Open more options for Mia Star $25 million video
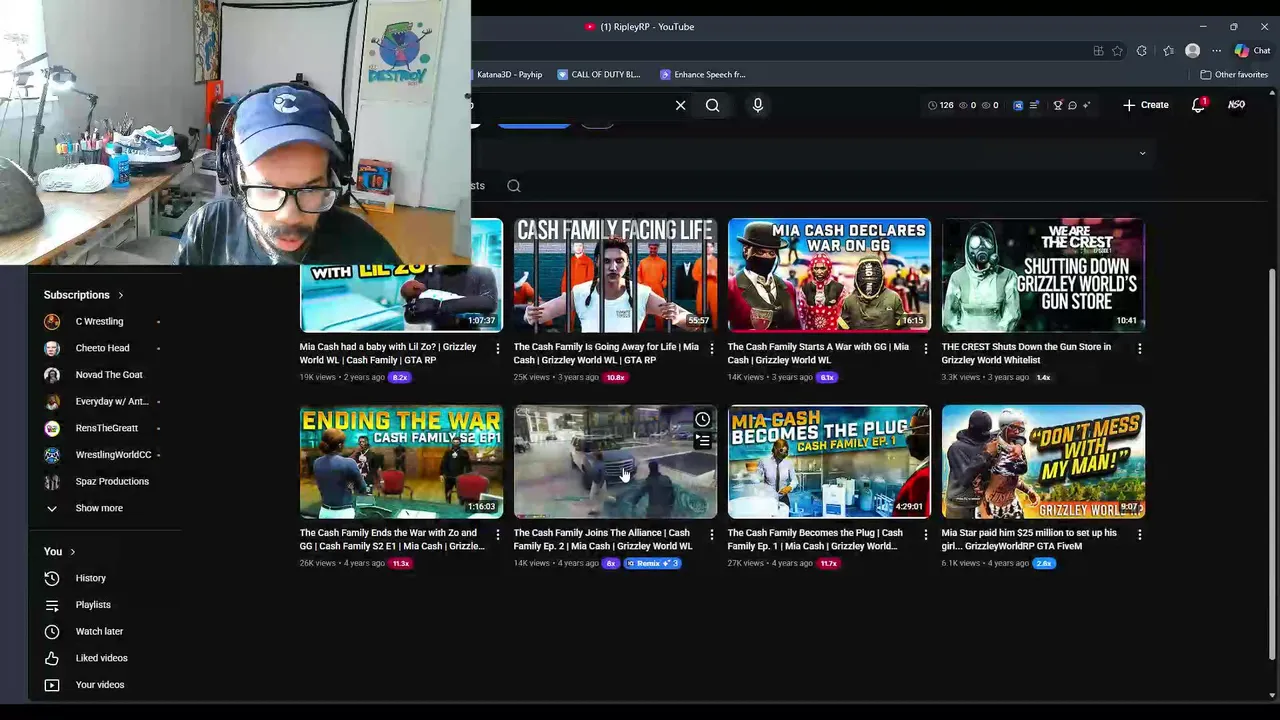This screenshot has height=720, width=1280. [1139, 534]
